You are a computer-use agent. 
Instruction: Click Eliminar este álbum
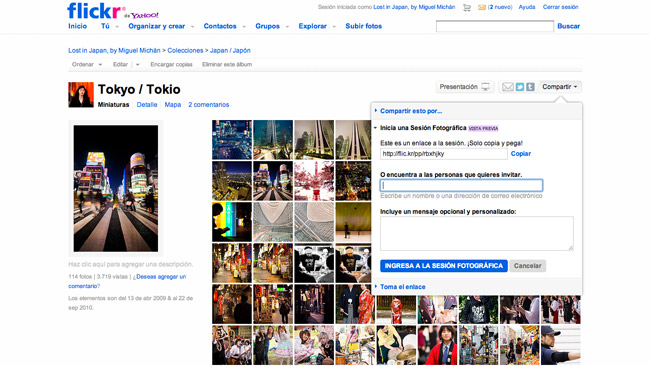(x=227, y=64)
